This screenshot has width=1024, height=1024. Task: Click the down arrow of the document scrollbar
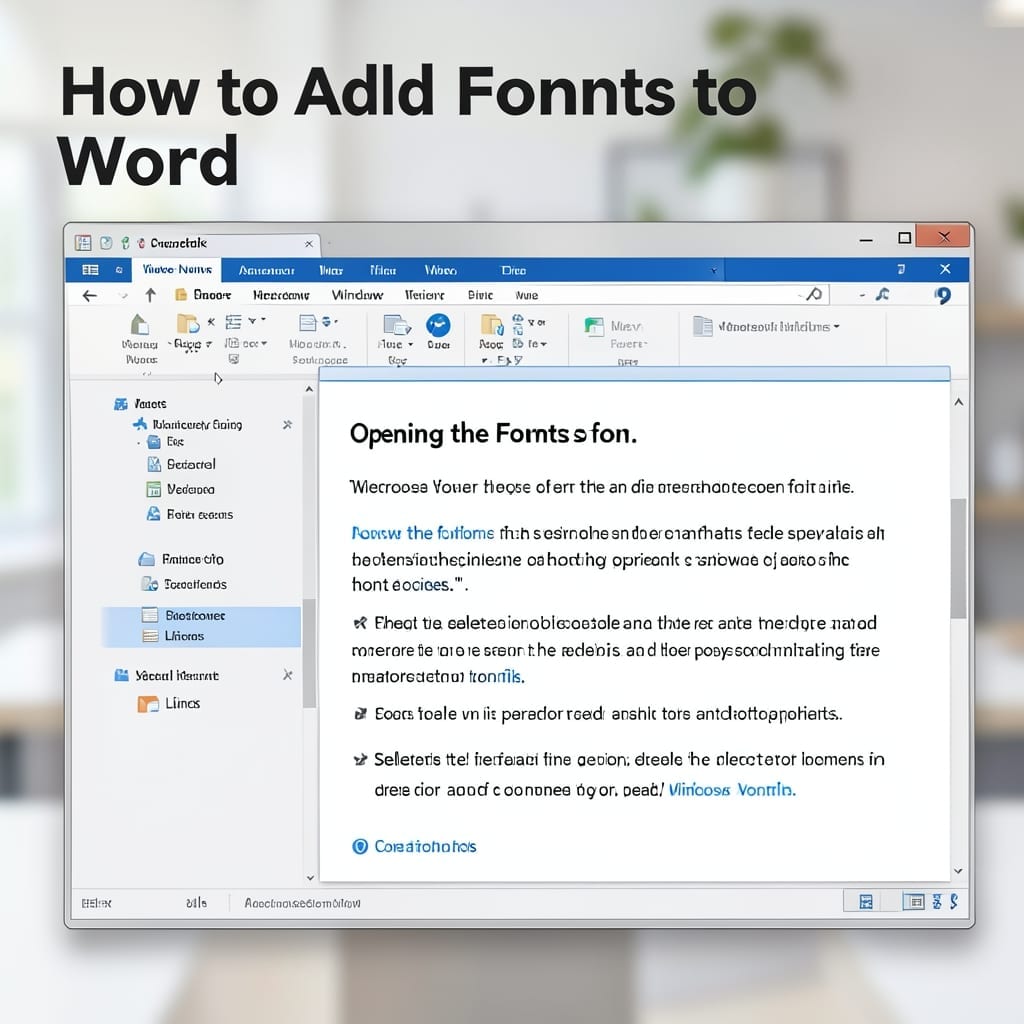[958, 871]
